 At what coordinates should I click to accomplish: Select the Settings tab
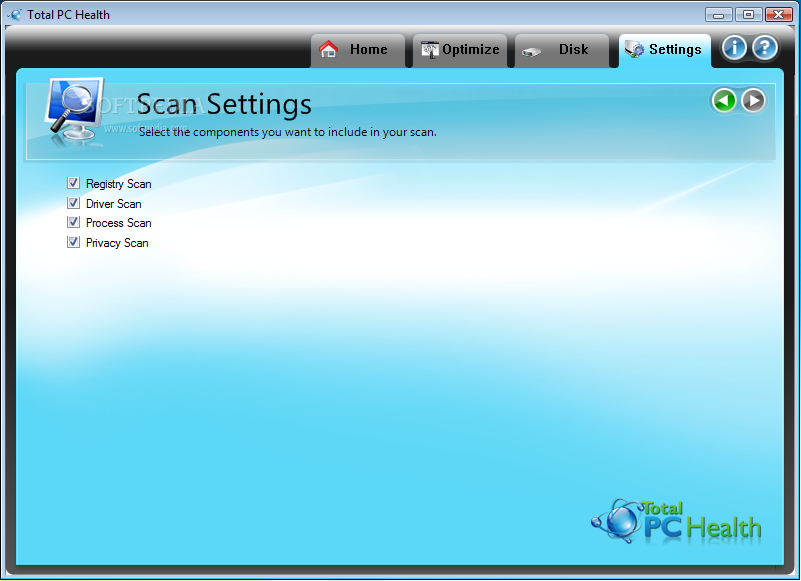pyautogui.click(x=665, y=50)
